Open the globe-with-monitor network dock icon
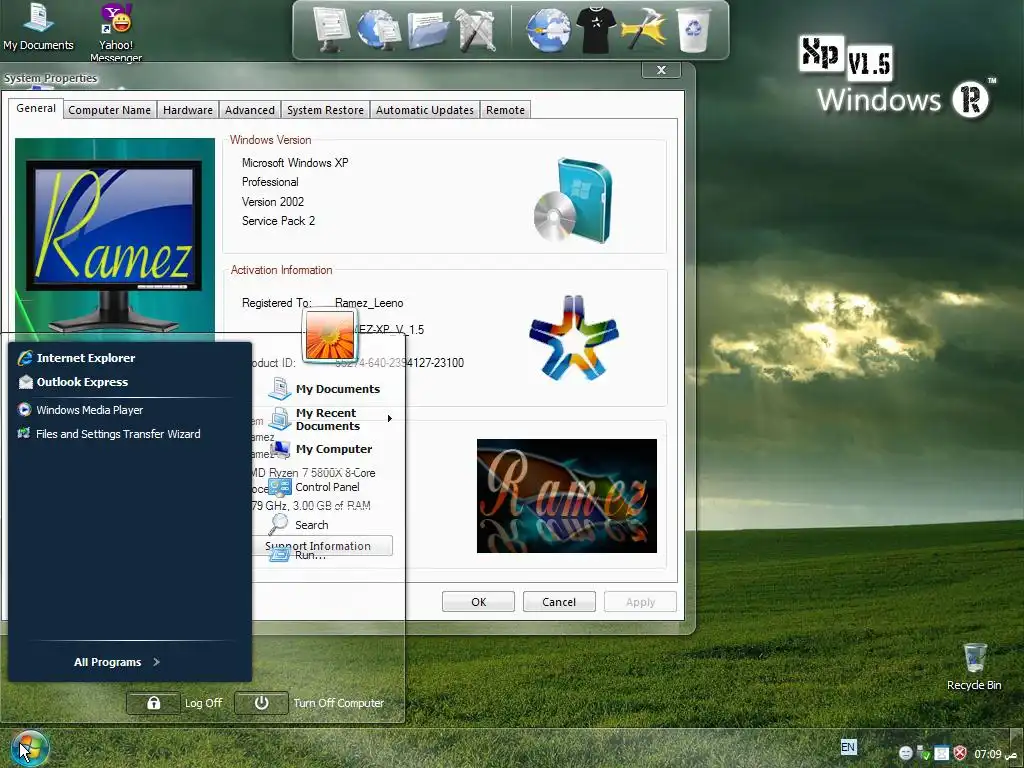 click(x=378, y=29)
